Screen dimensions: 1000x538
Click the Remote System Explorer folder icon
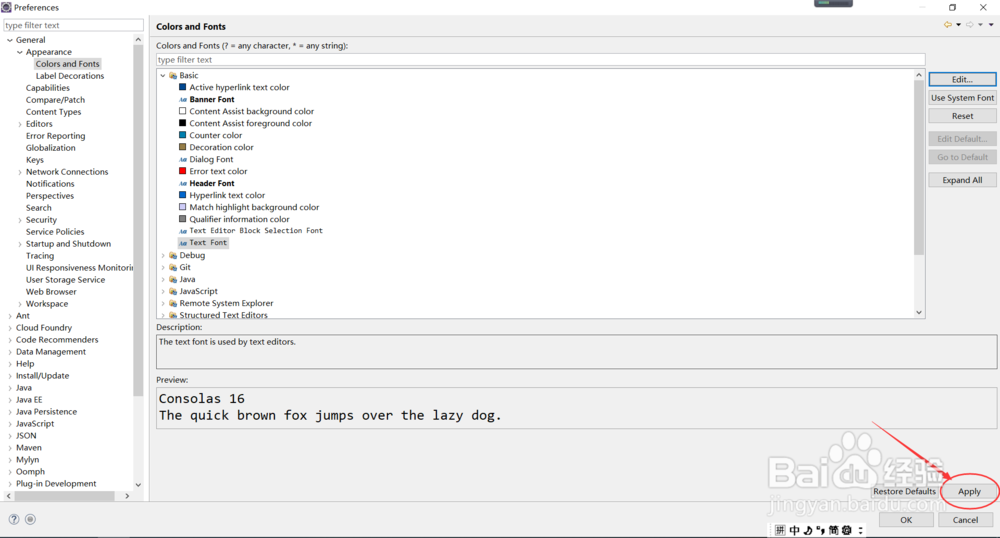[x=173, y=303]
